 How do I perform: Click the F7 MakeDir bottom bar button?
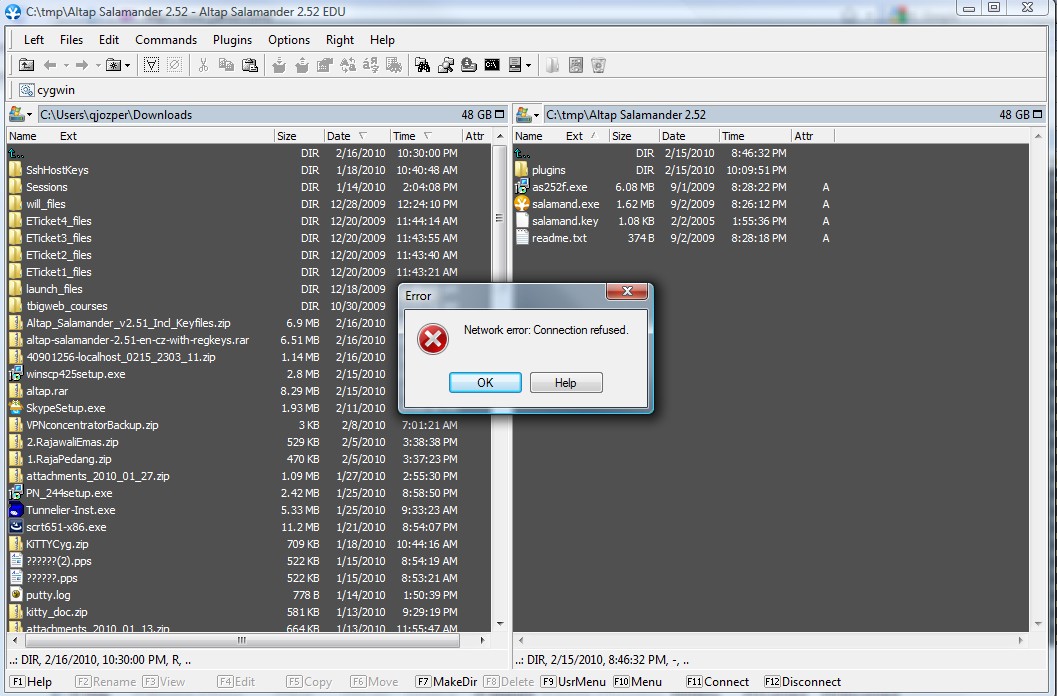446,682
